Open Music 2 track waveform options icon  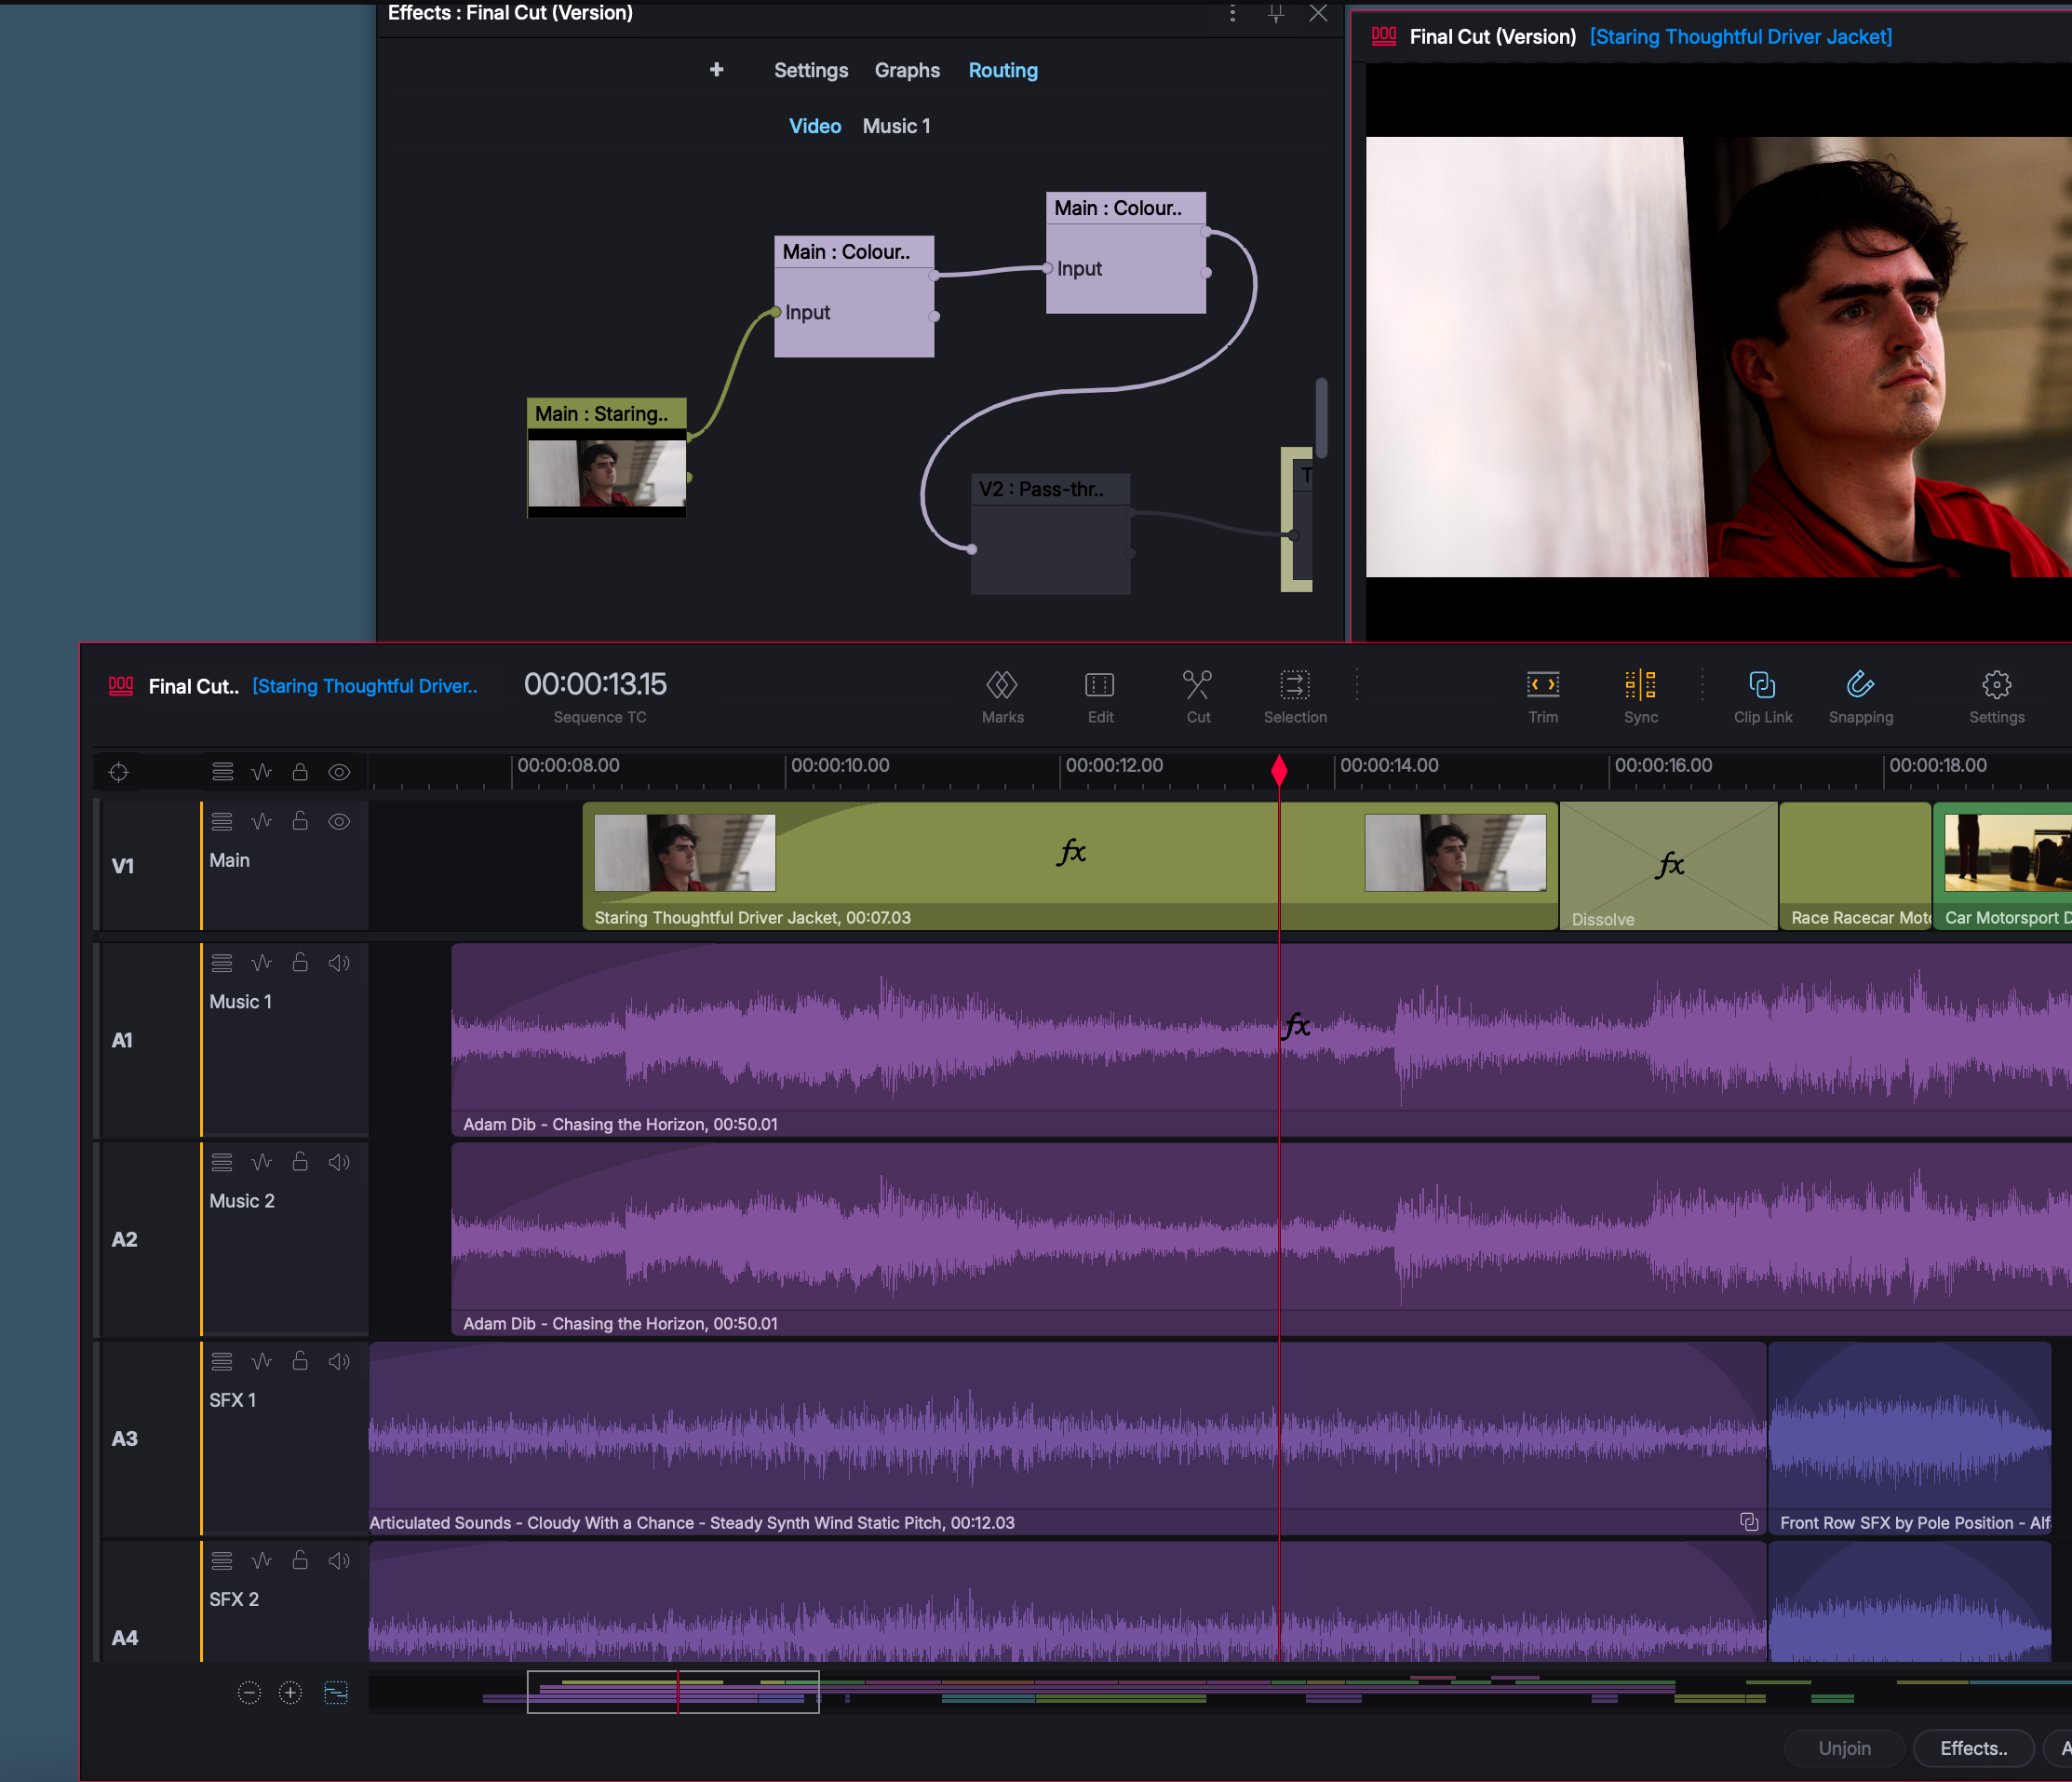click(262, 1162)
